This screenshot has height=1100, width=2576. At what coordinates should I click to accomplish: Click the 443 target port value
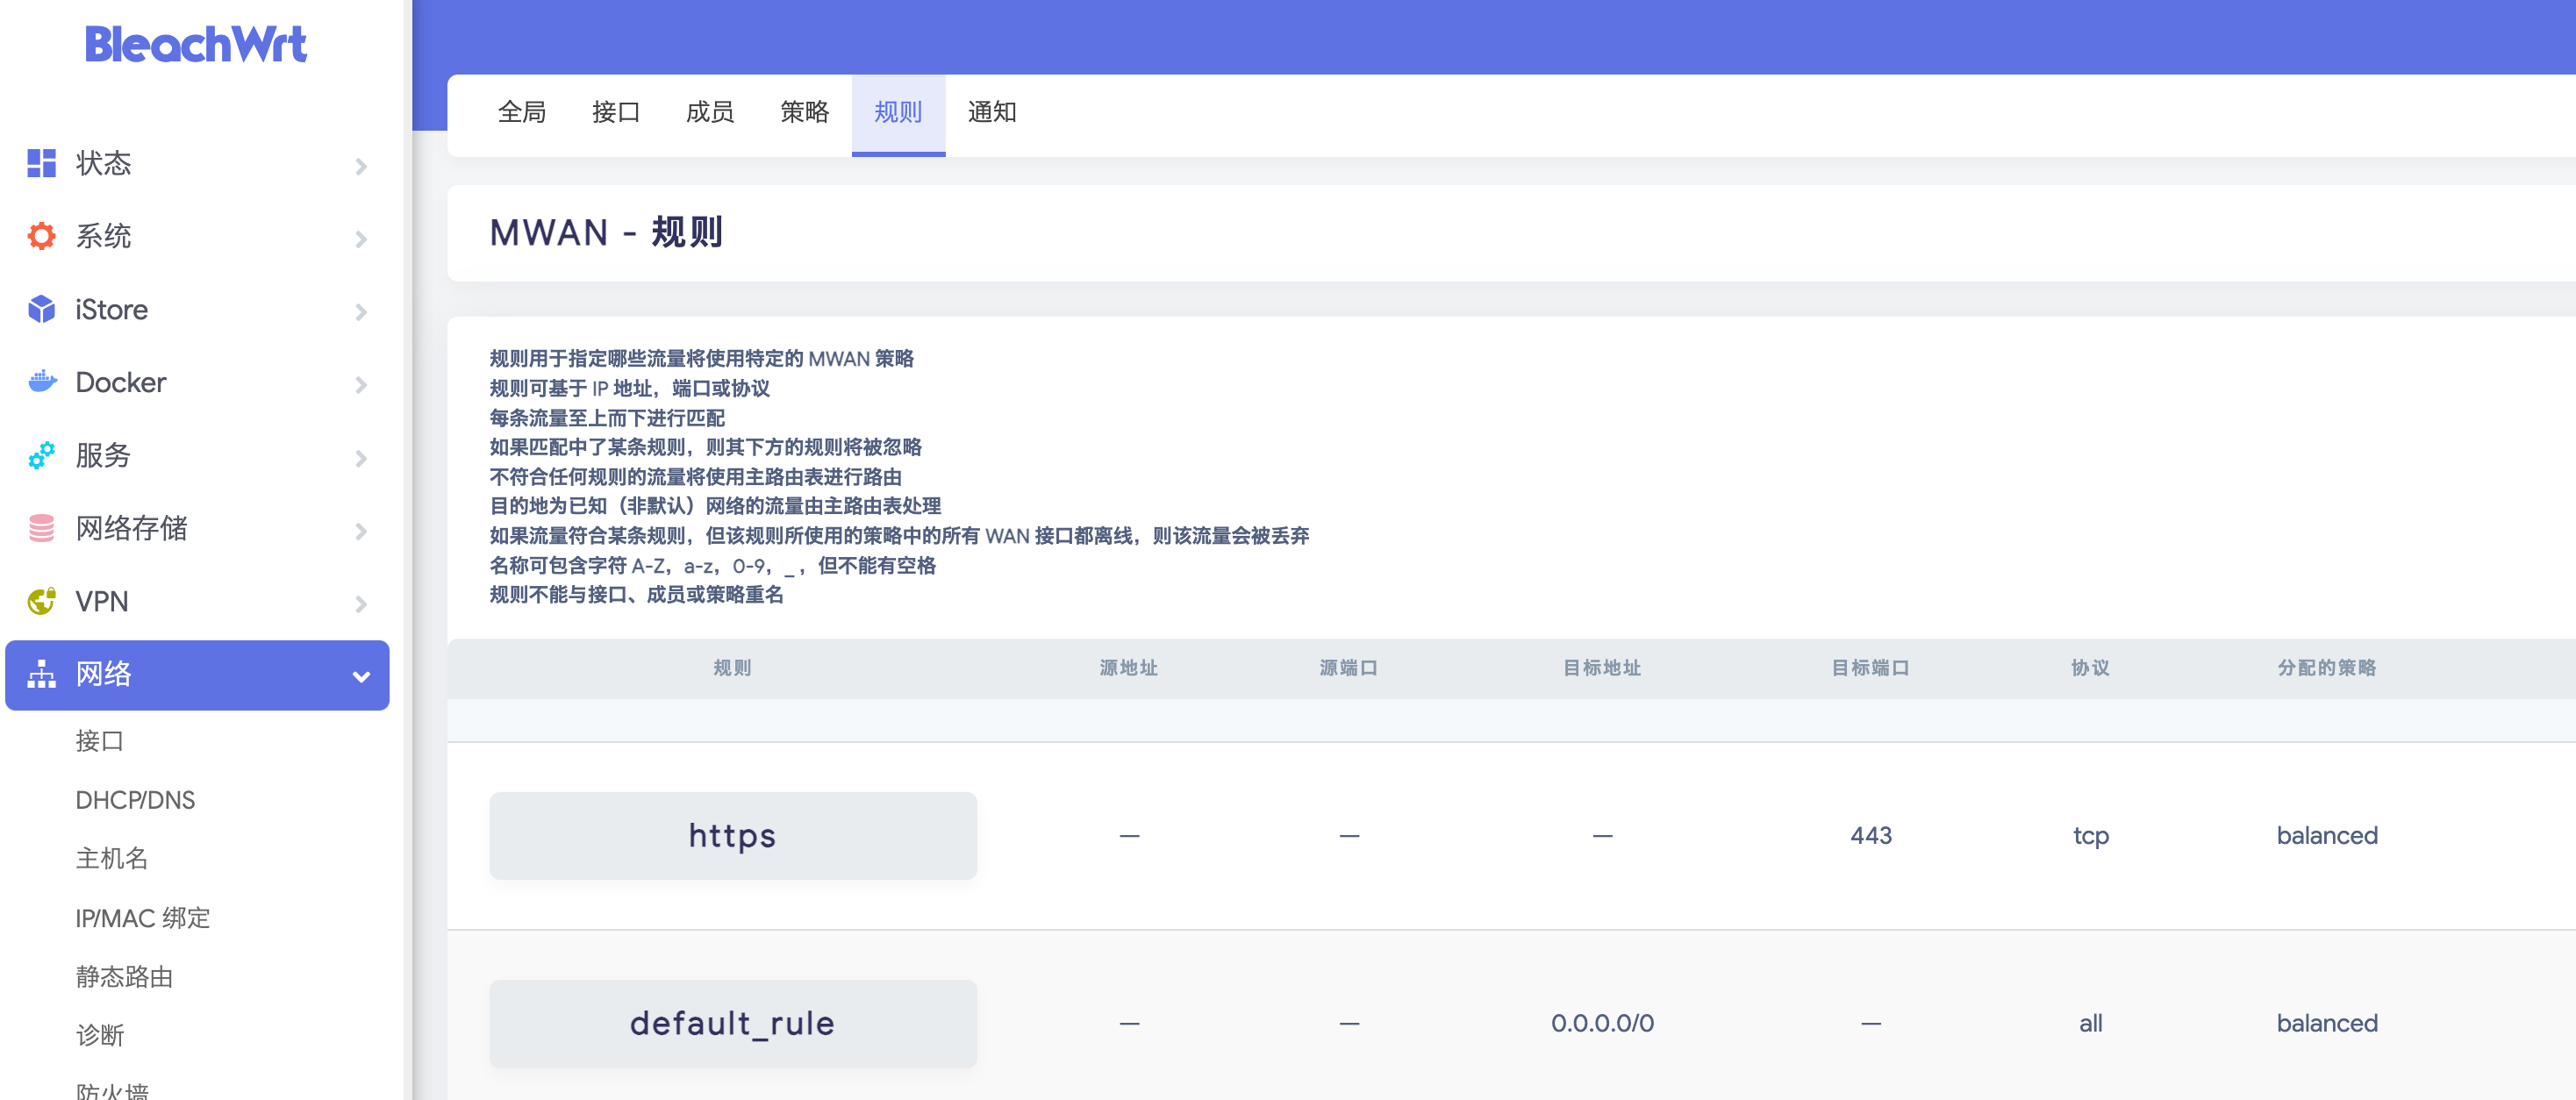(x=1871, y=836)
